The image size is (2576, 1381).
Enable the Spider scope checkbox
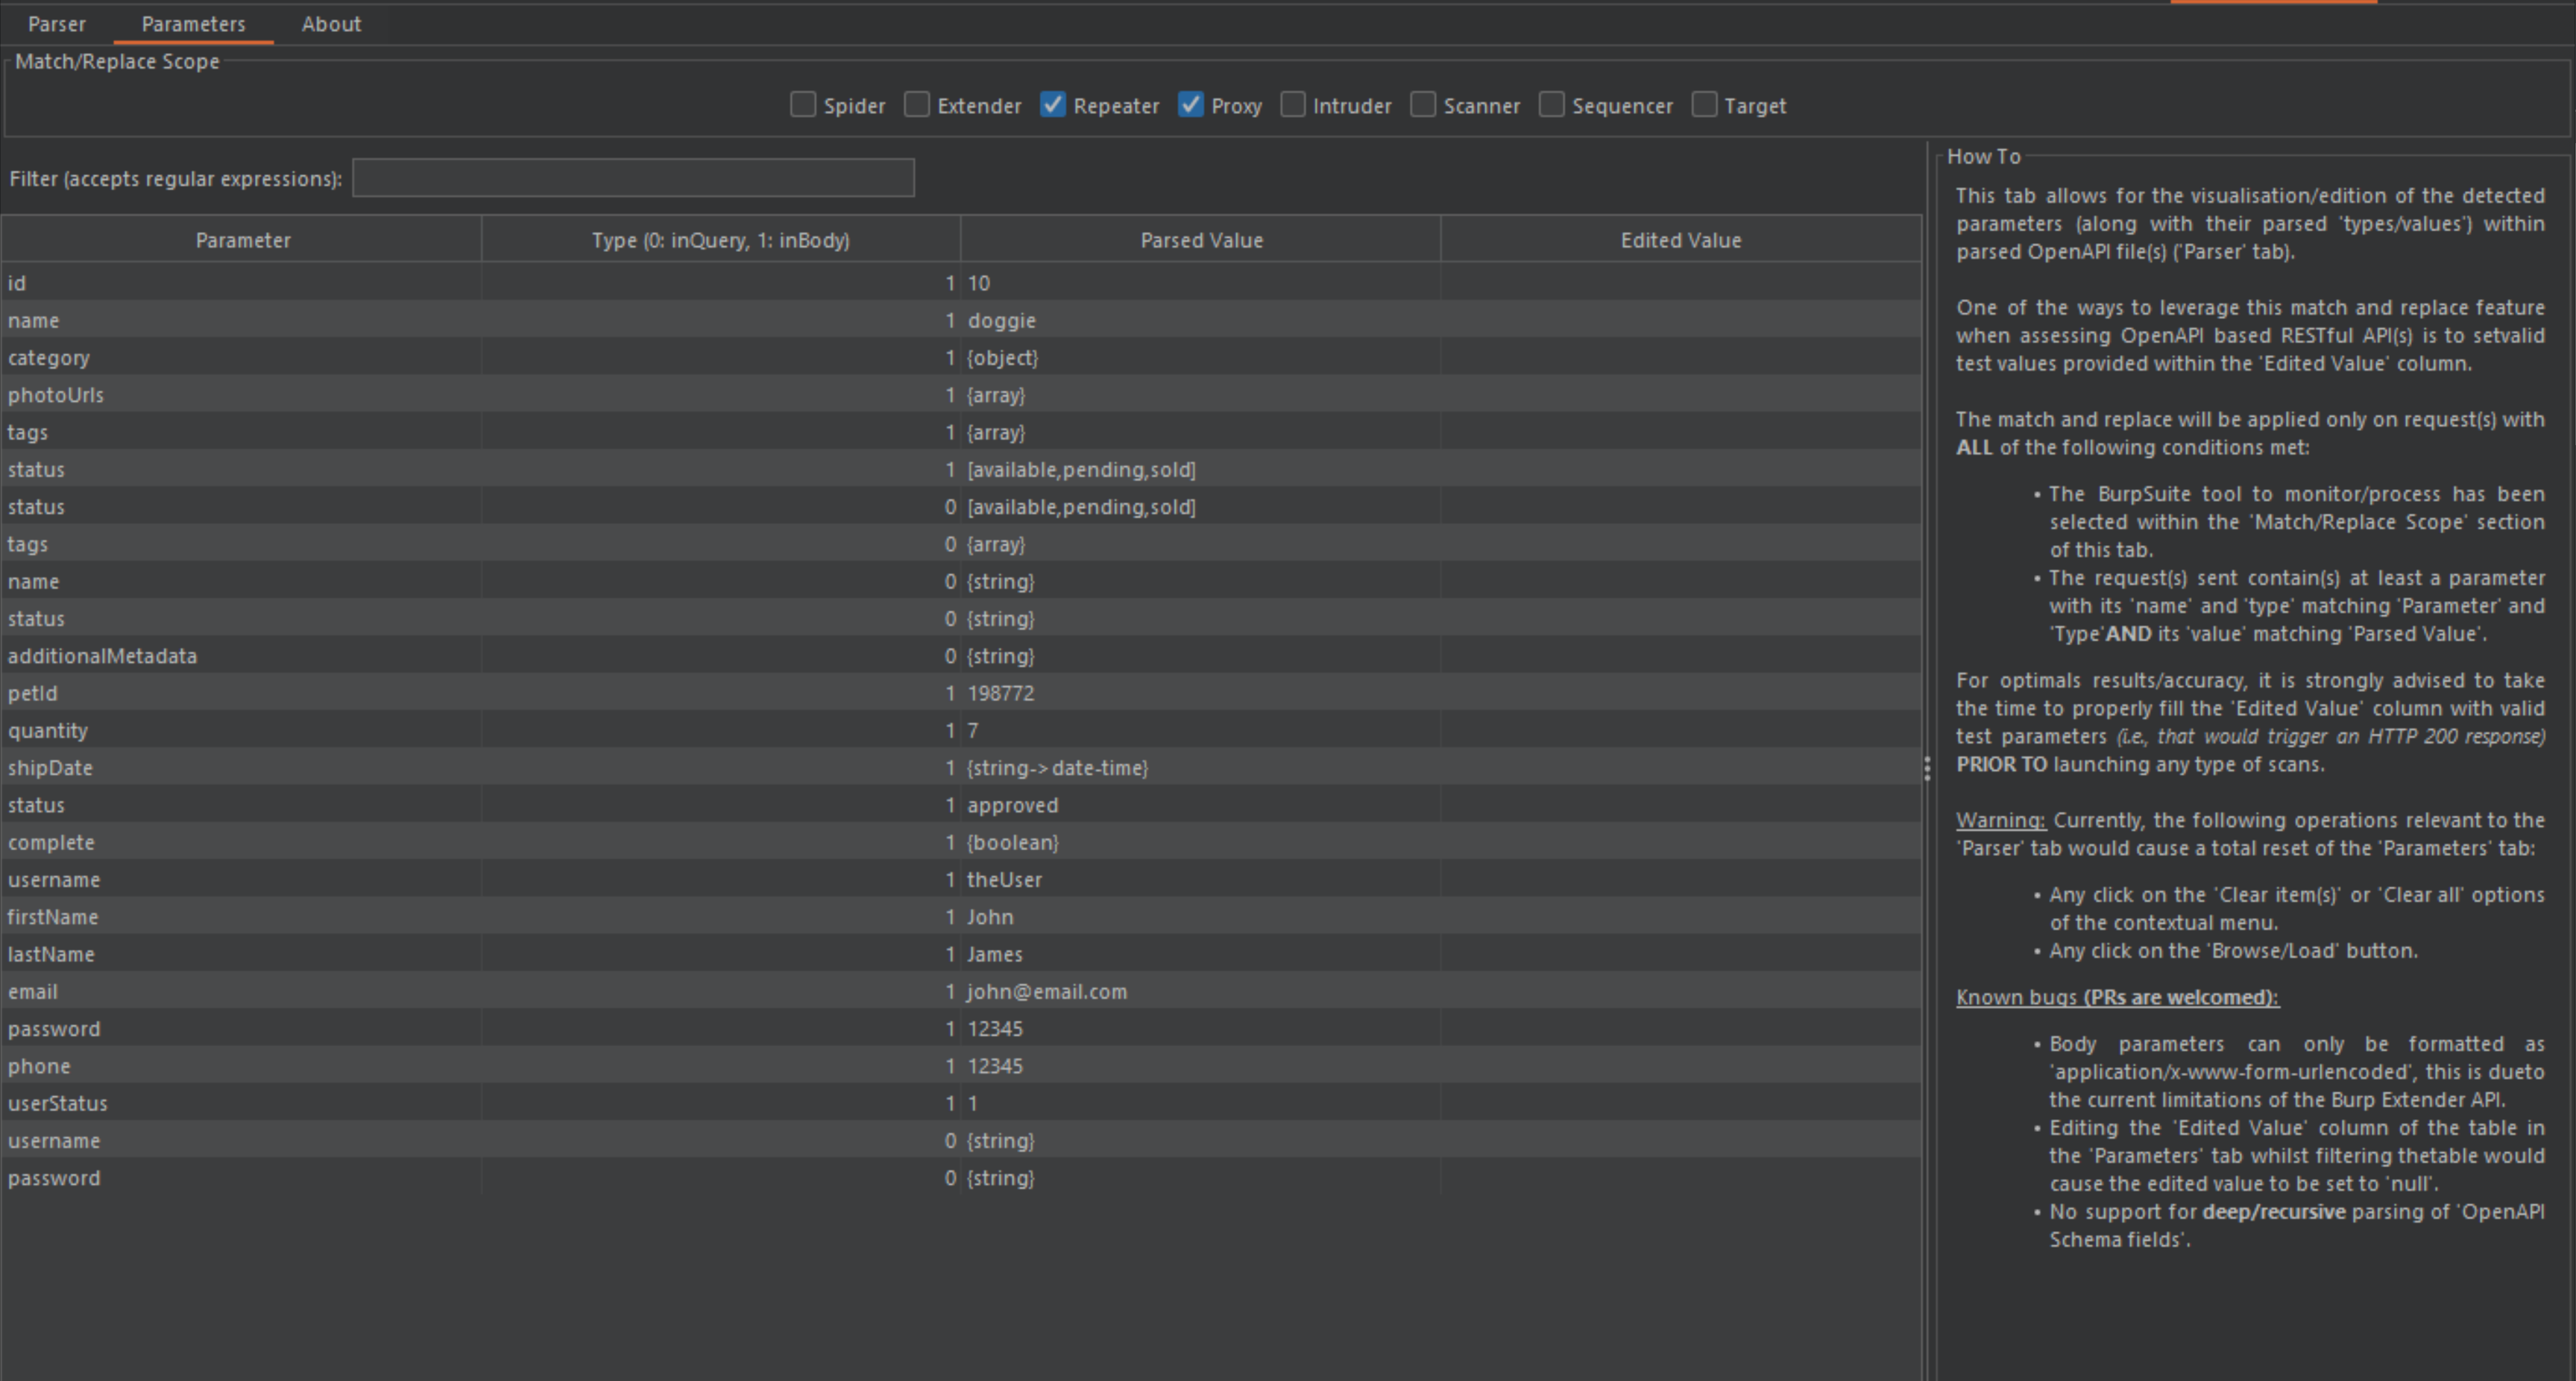click(x=802, y=105)
